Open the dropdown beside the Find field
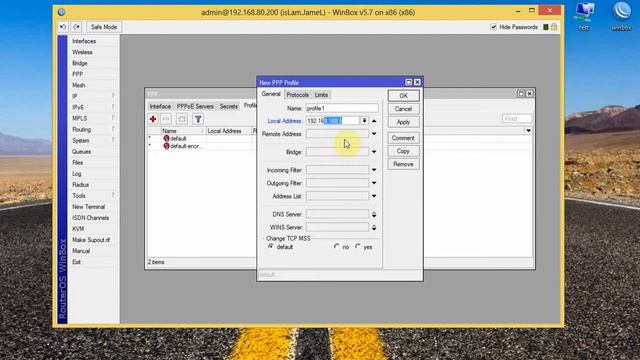The height and width of the screenshot is (360, 640). point(528,131)
